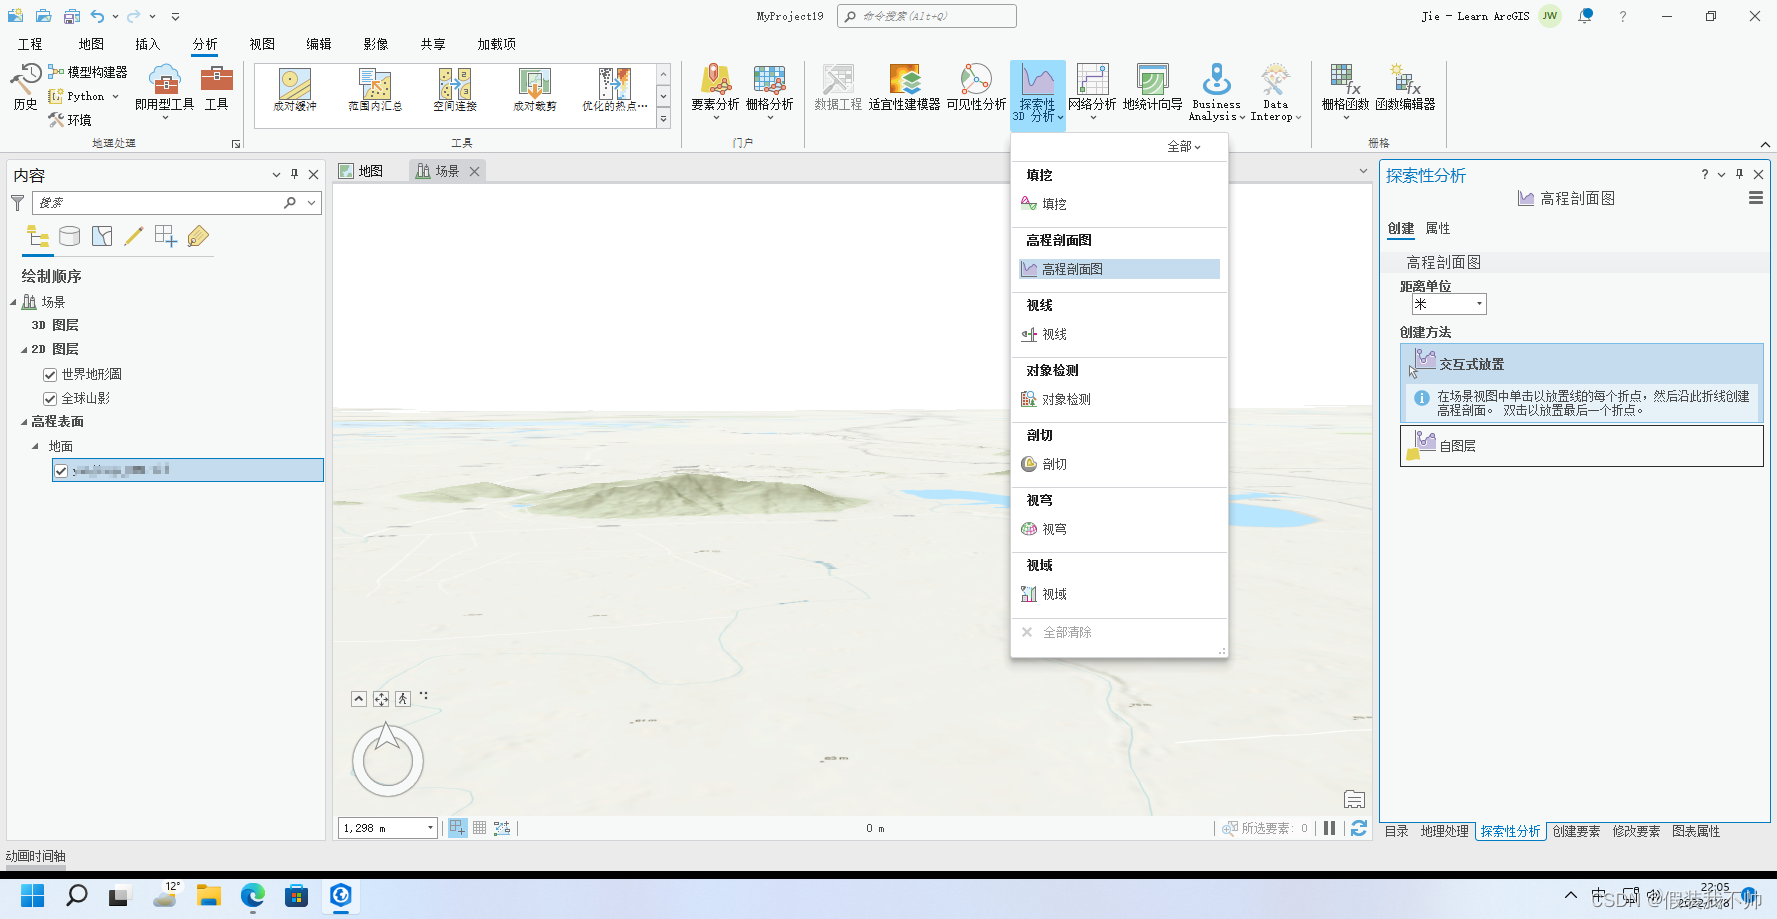The image size is (1777, 919).
Task: Start the 适宜性建模器 suitability modeler
Action: coord(905,90)
